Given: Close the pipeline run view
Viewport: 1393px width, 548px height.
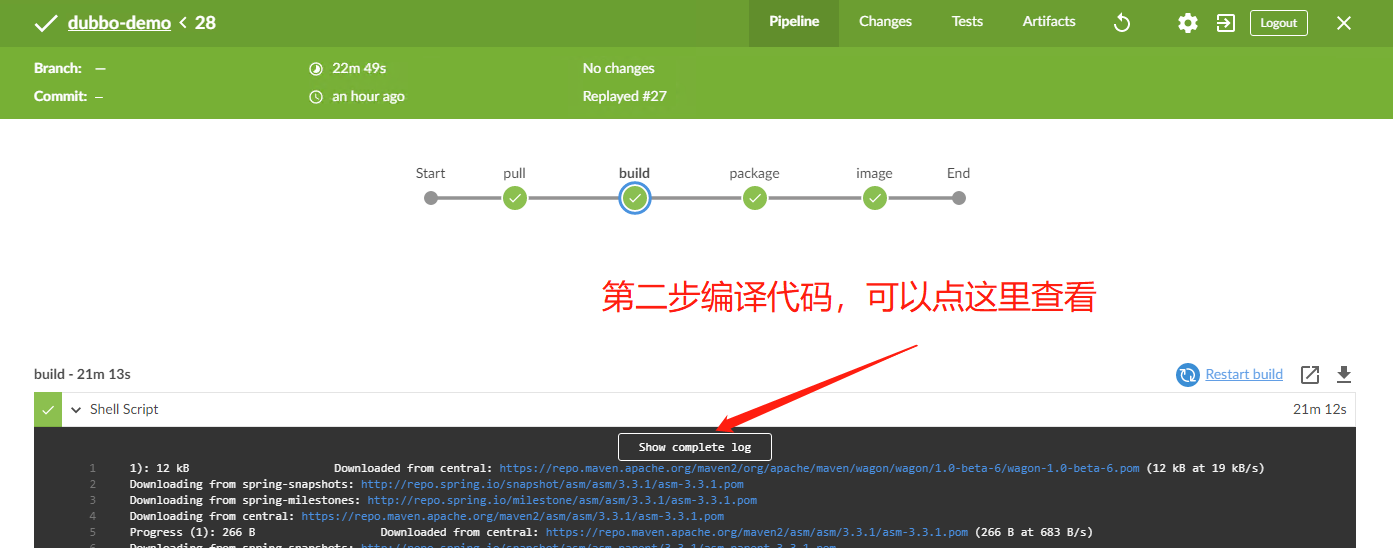Looking at the screenshot, I should (x=1344, y=23).
